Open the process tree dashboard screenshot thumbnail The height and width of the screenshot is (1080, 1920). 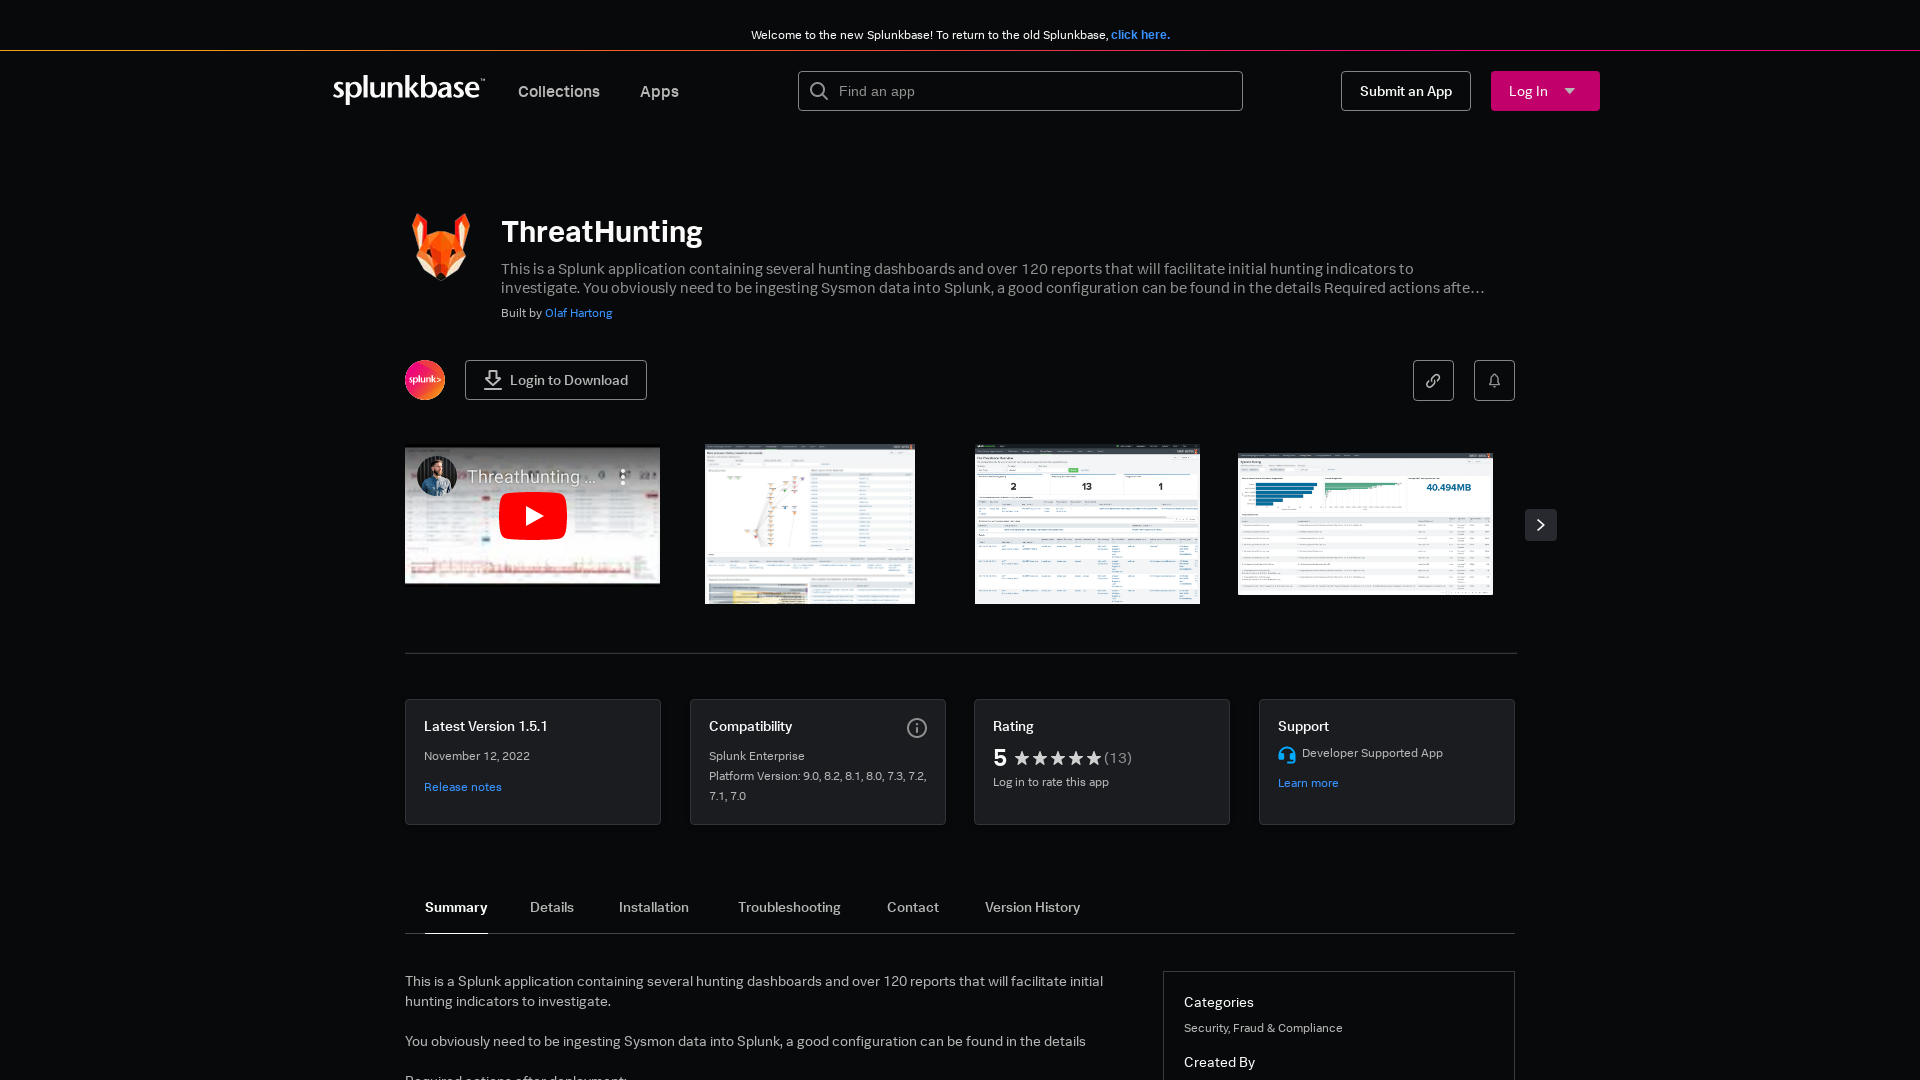tap(810, 524)
